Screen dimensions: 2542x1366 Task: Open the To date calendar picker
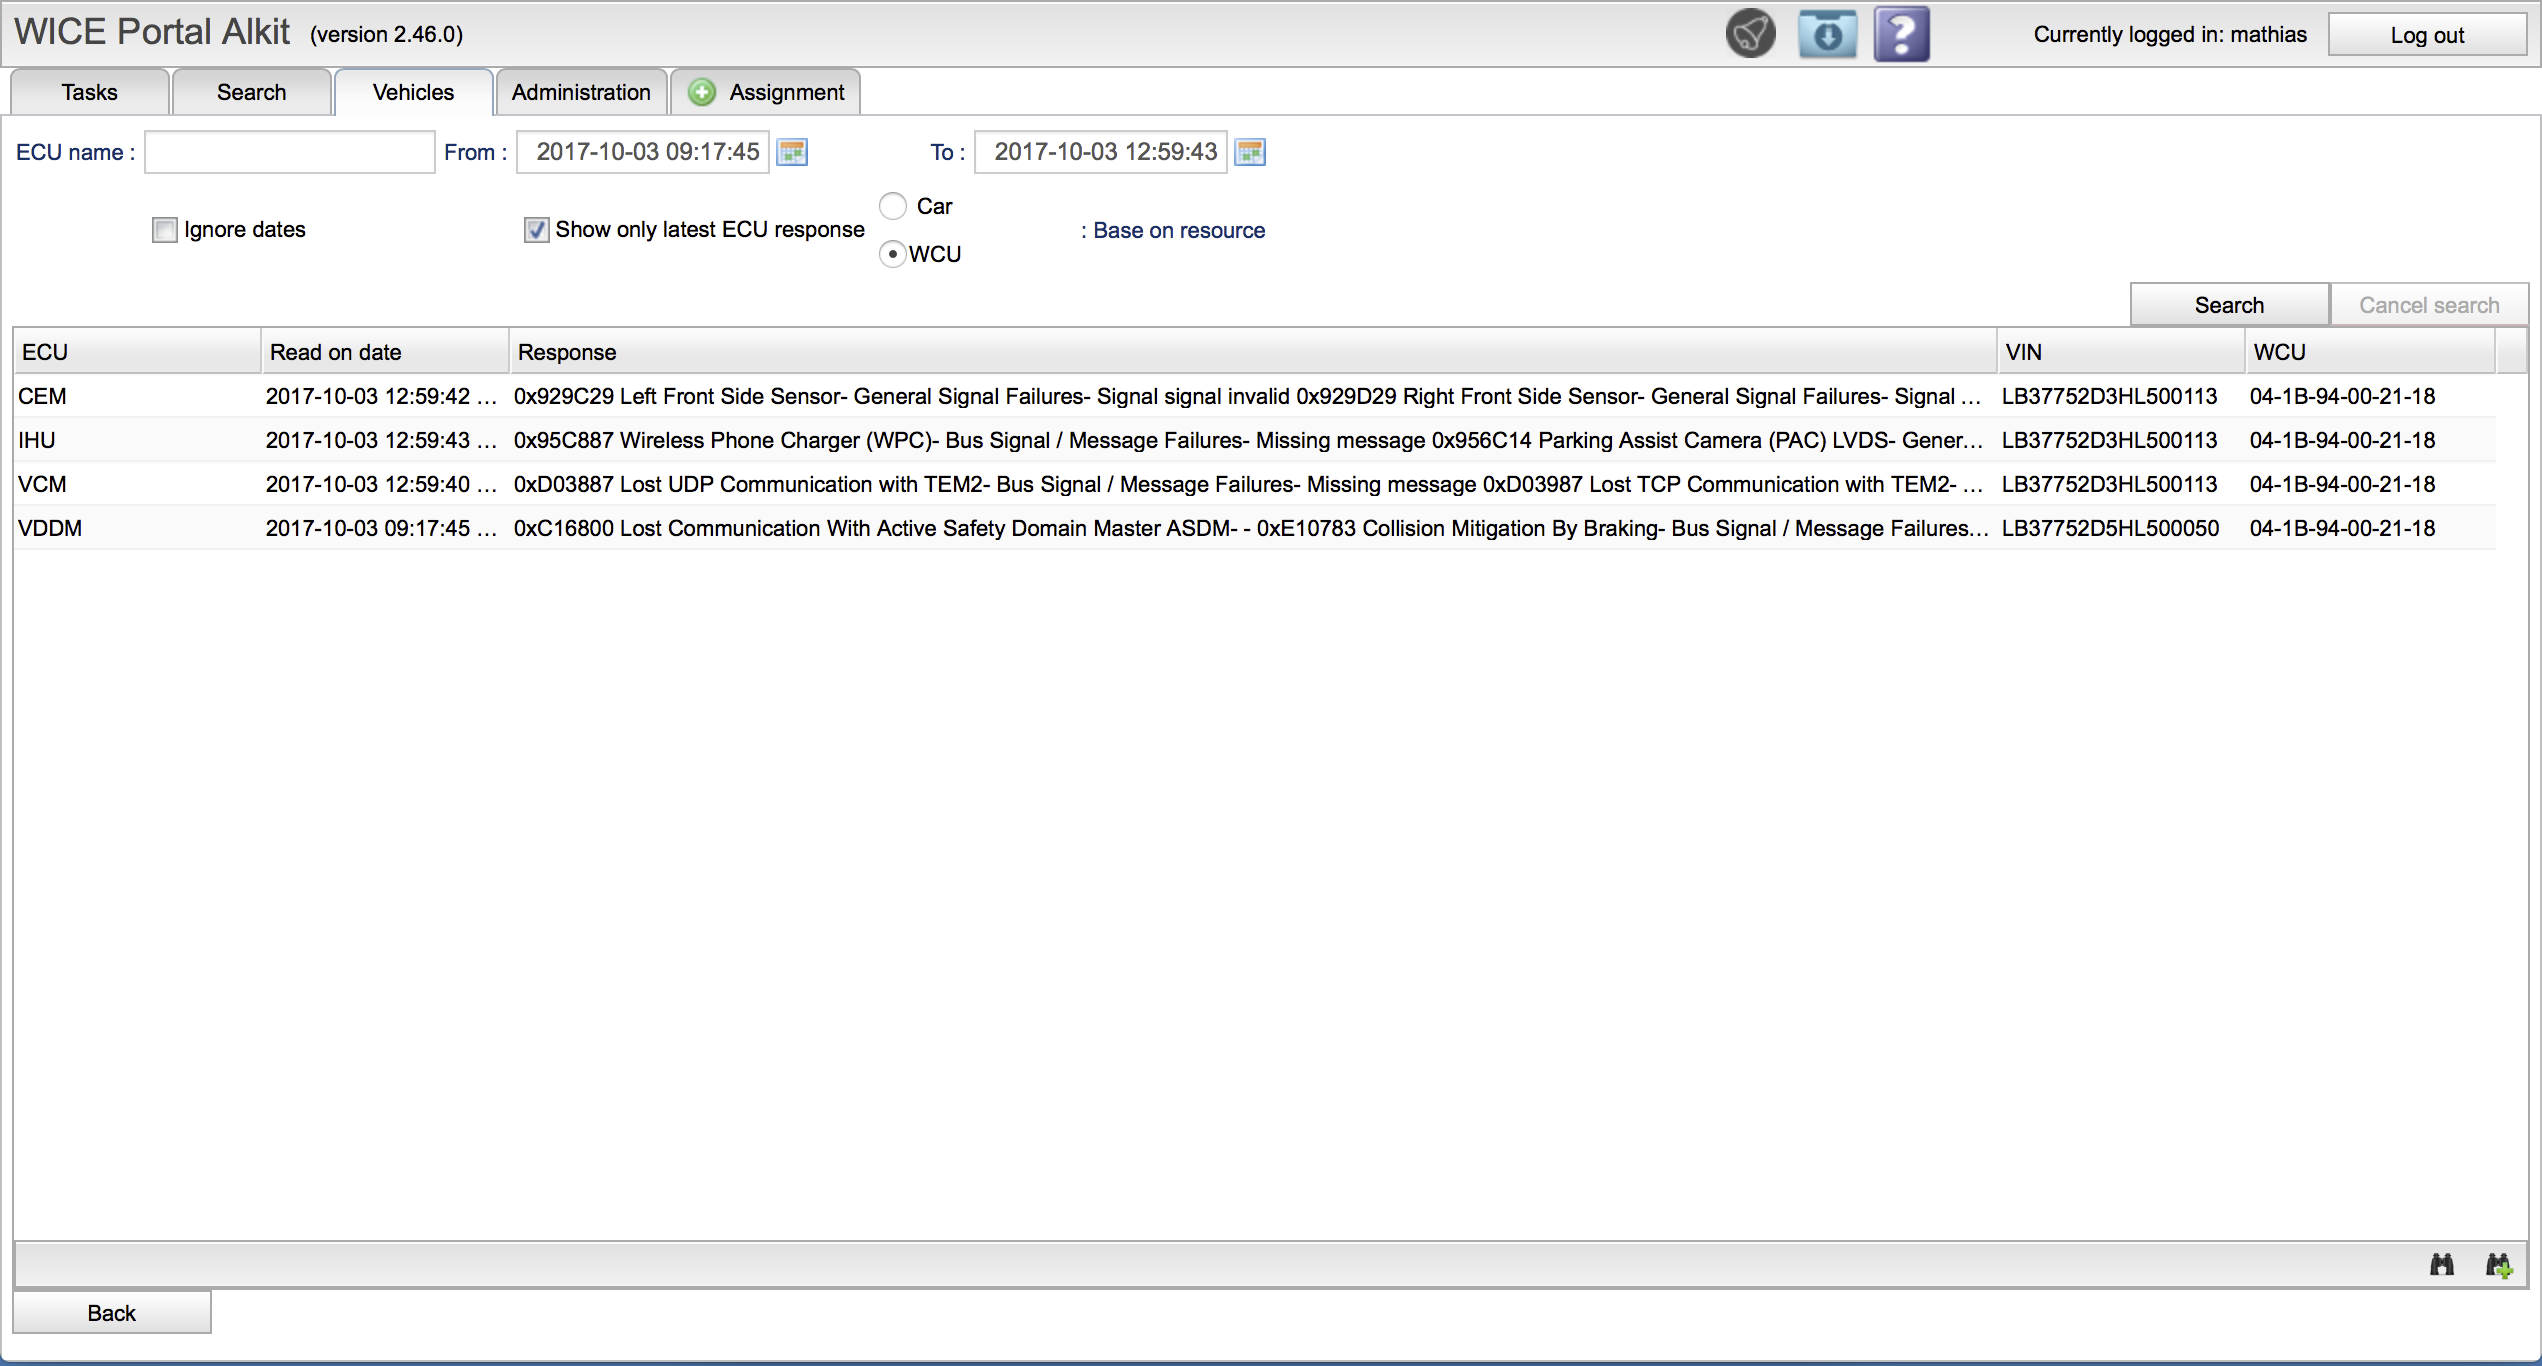(1250, 152)
